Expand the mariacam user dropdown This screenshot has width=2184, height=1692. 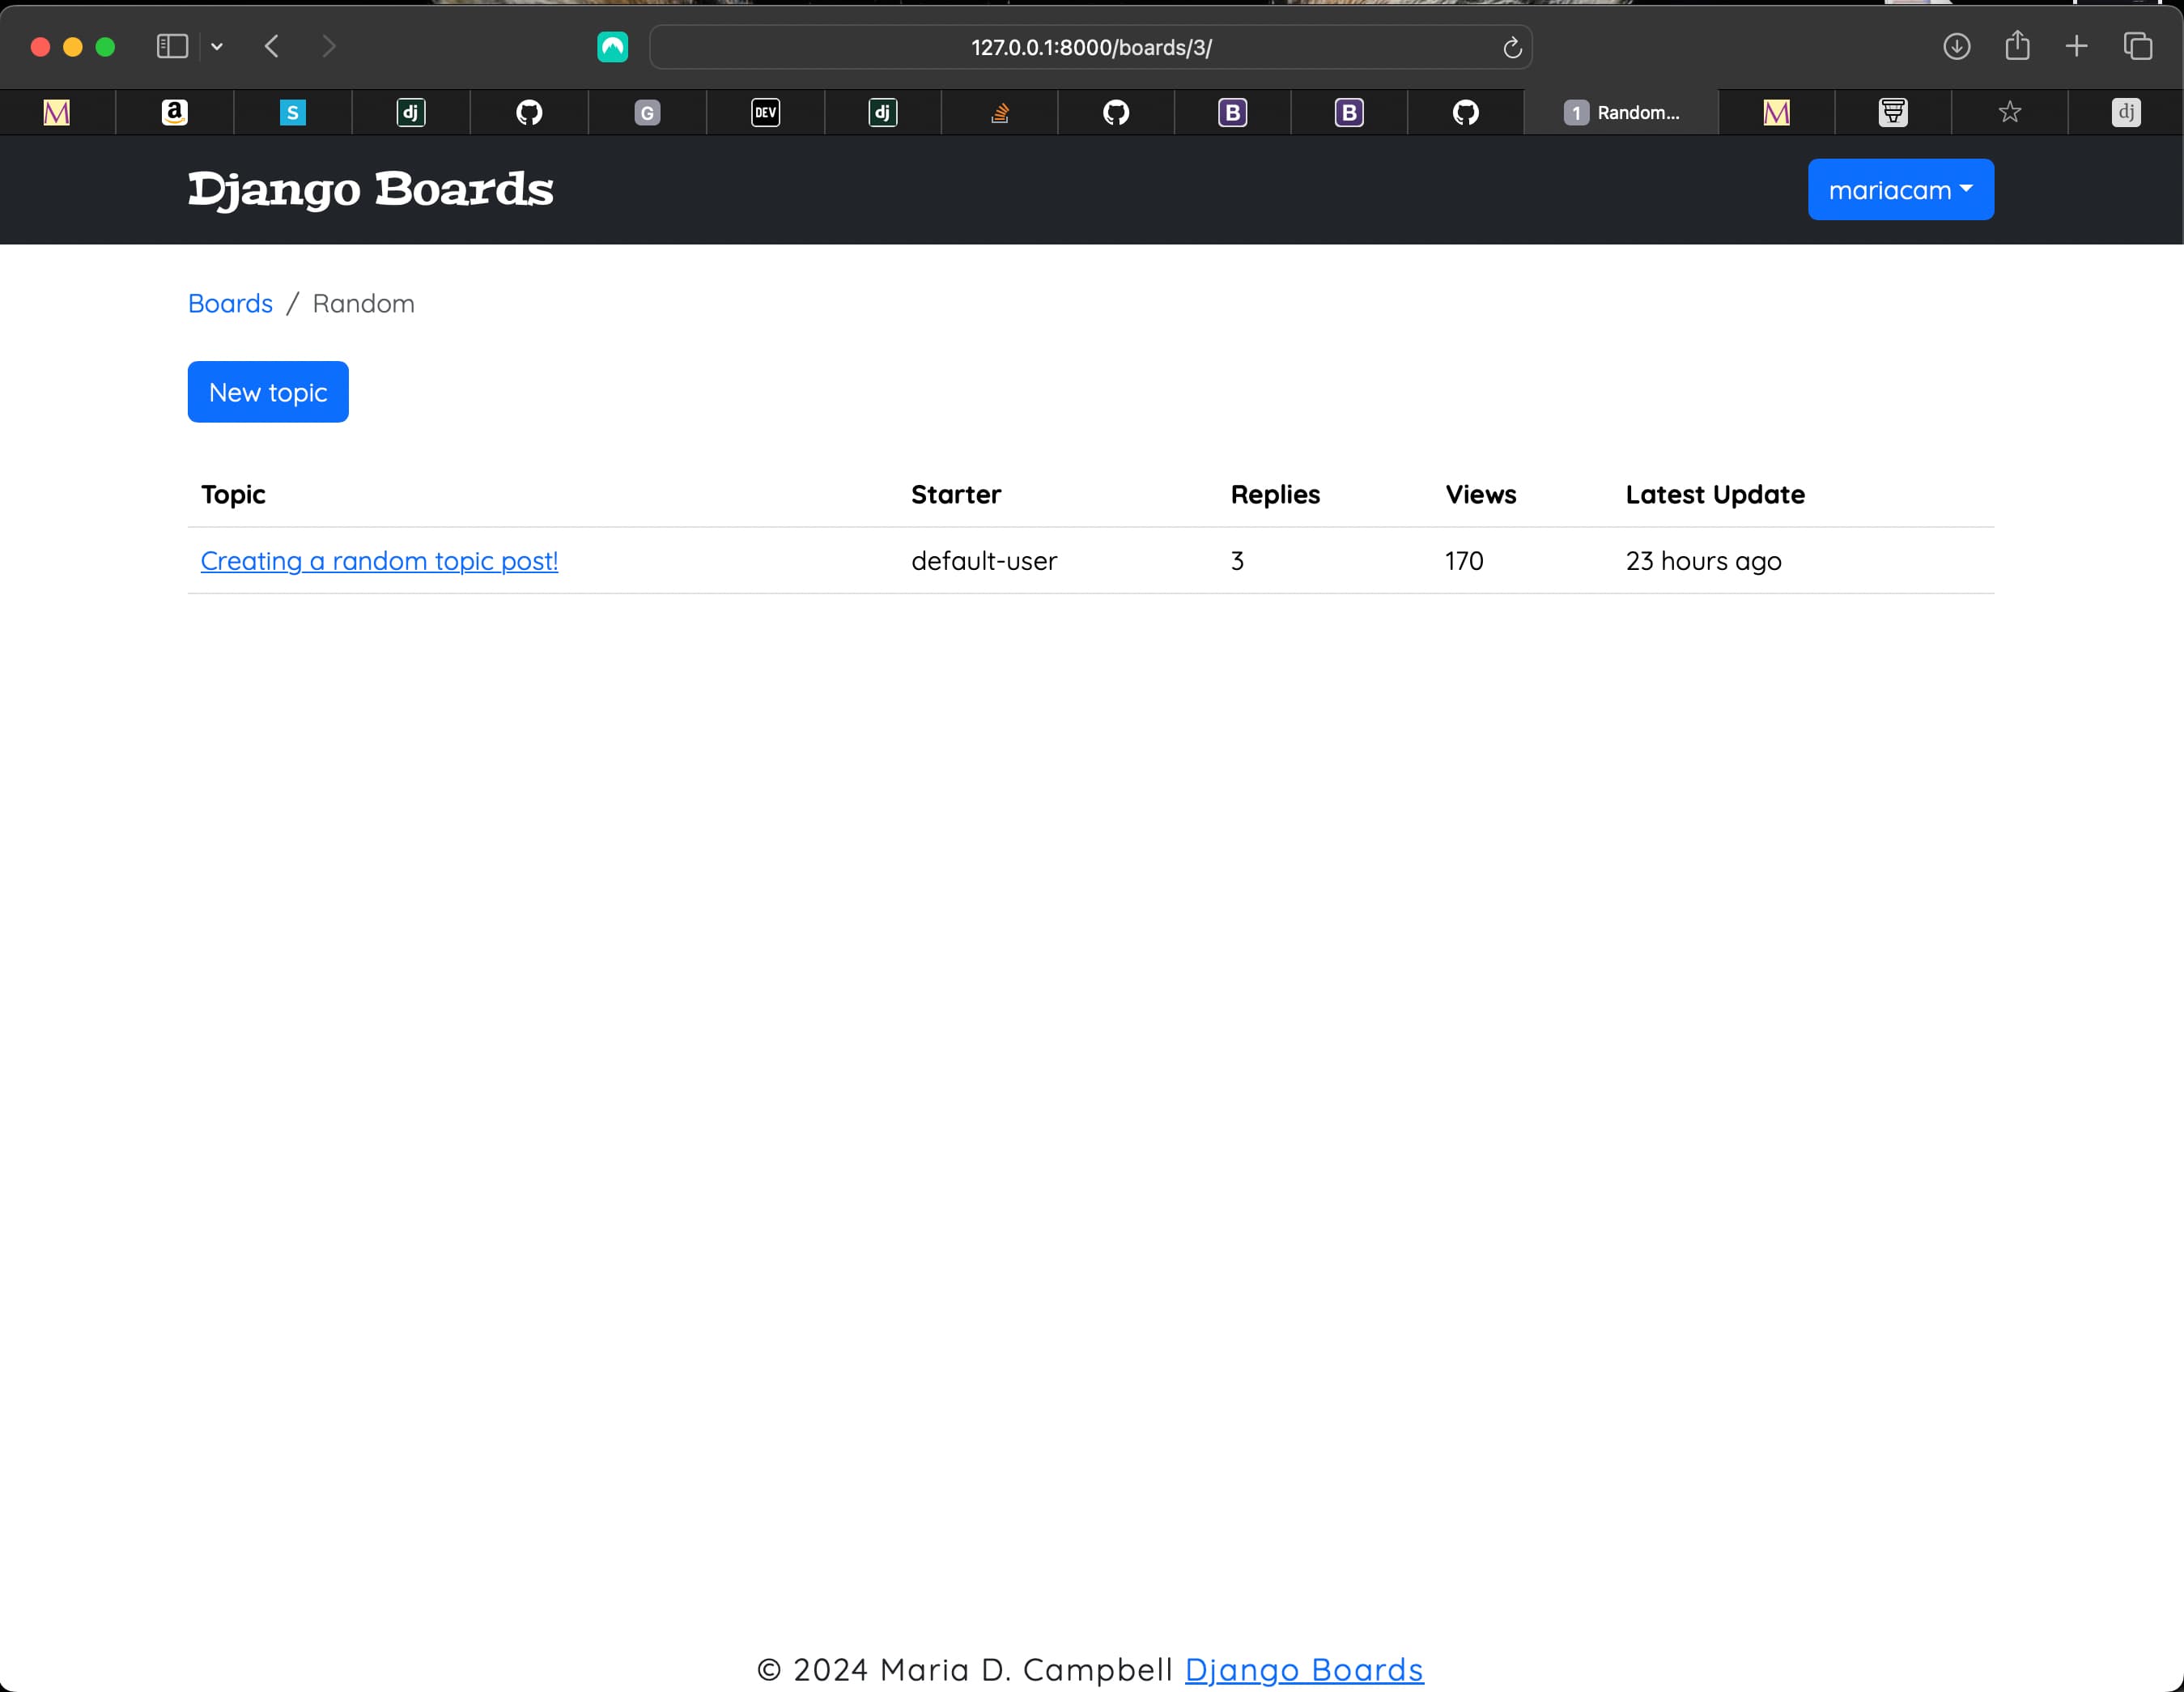click(x=1900, y=189)
